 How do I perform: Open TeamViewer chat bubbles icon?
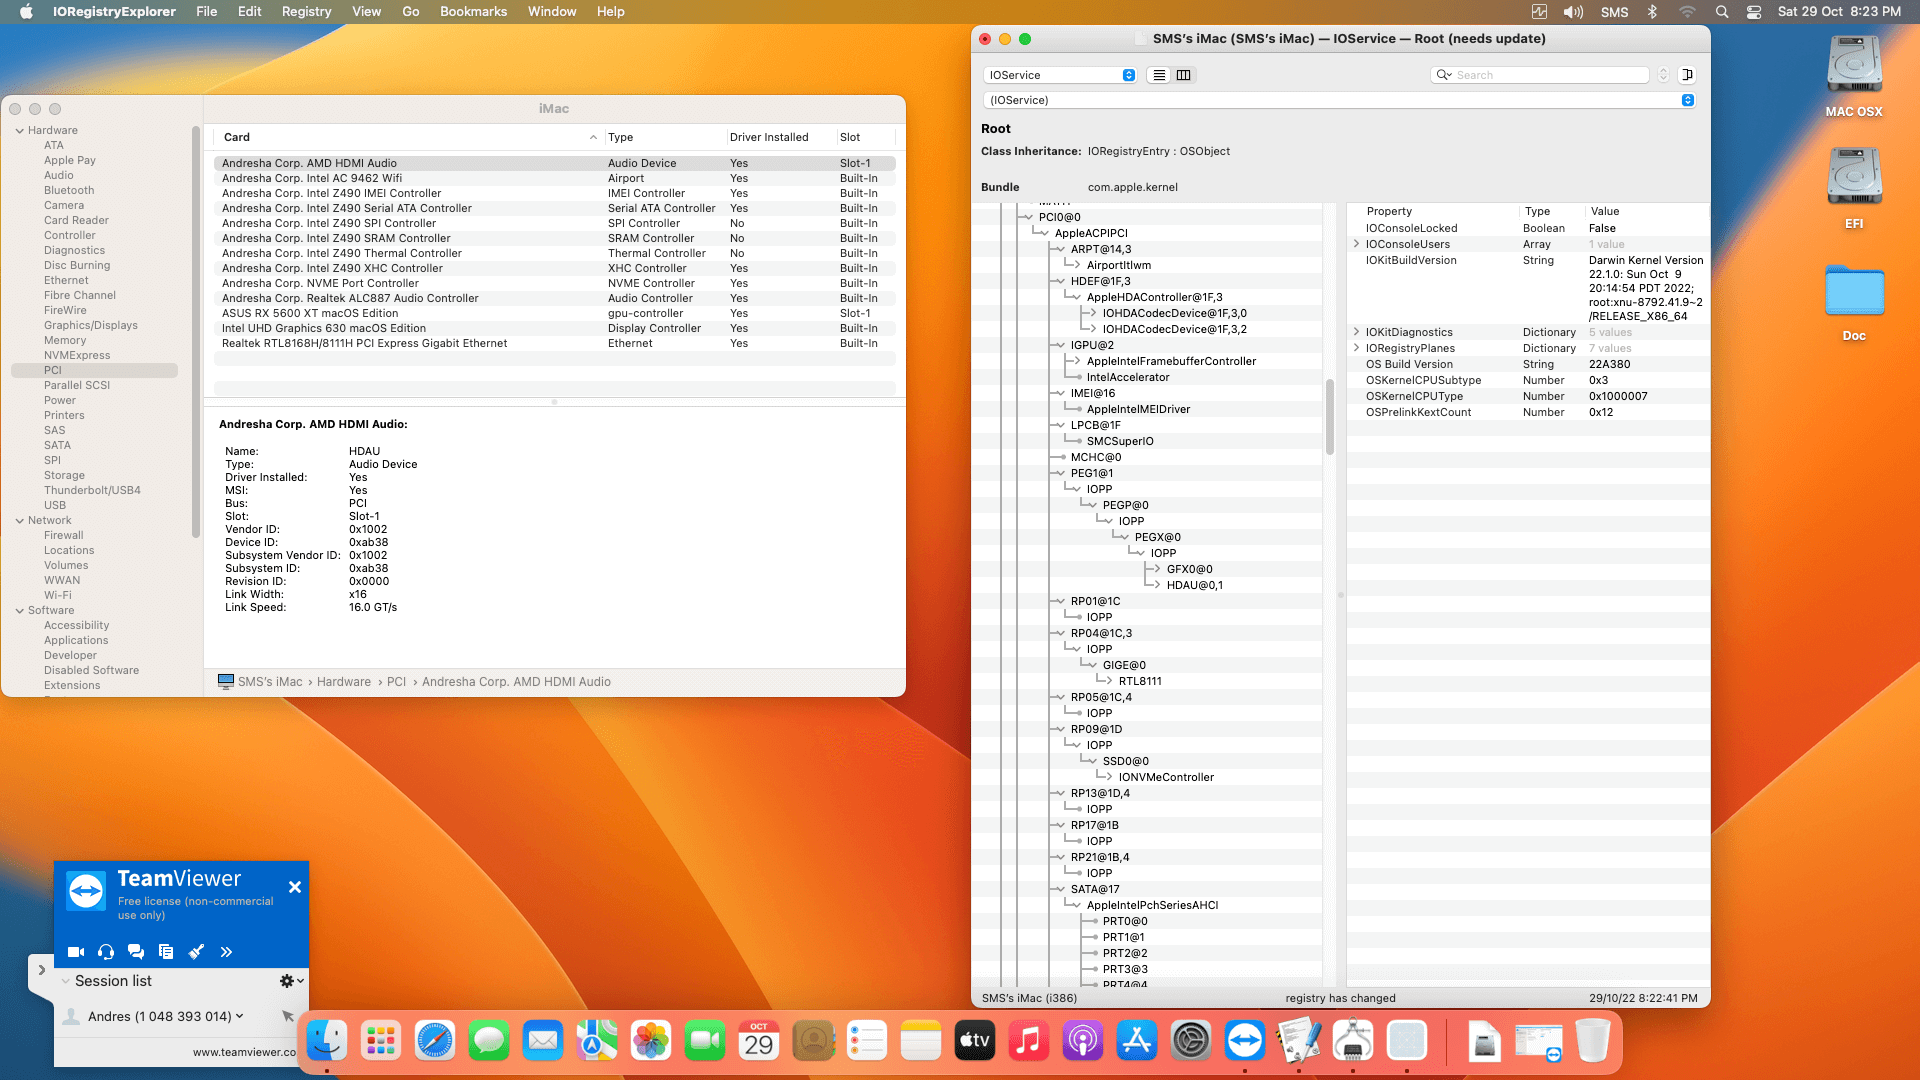click(136, 952)
